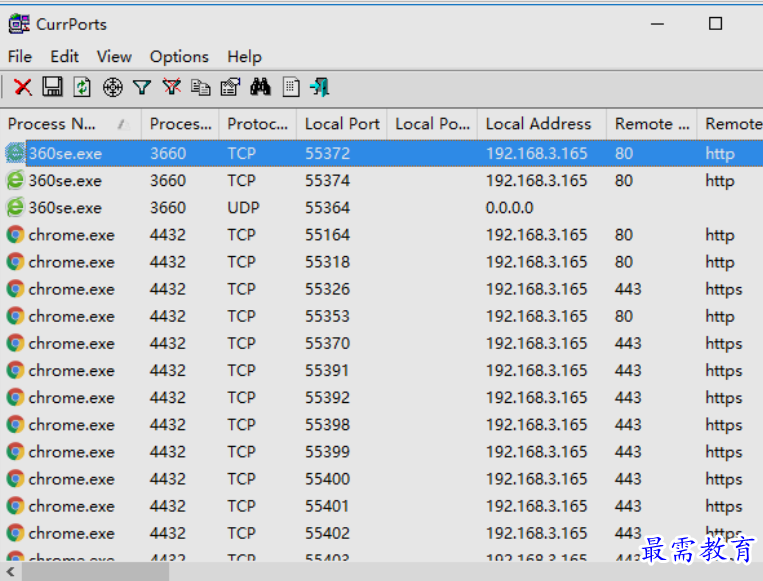Click the Chrome icon on the port 55164 row
763x581 pixels.
pyautogui.click(x=15, y=235)
